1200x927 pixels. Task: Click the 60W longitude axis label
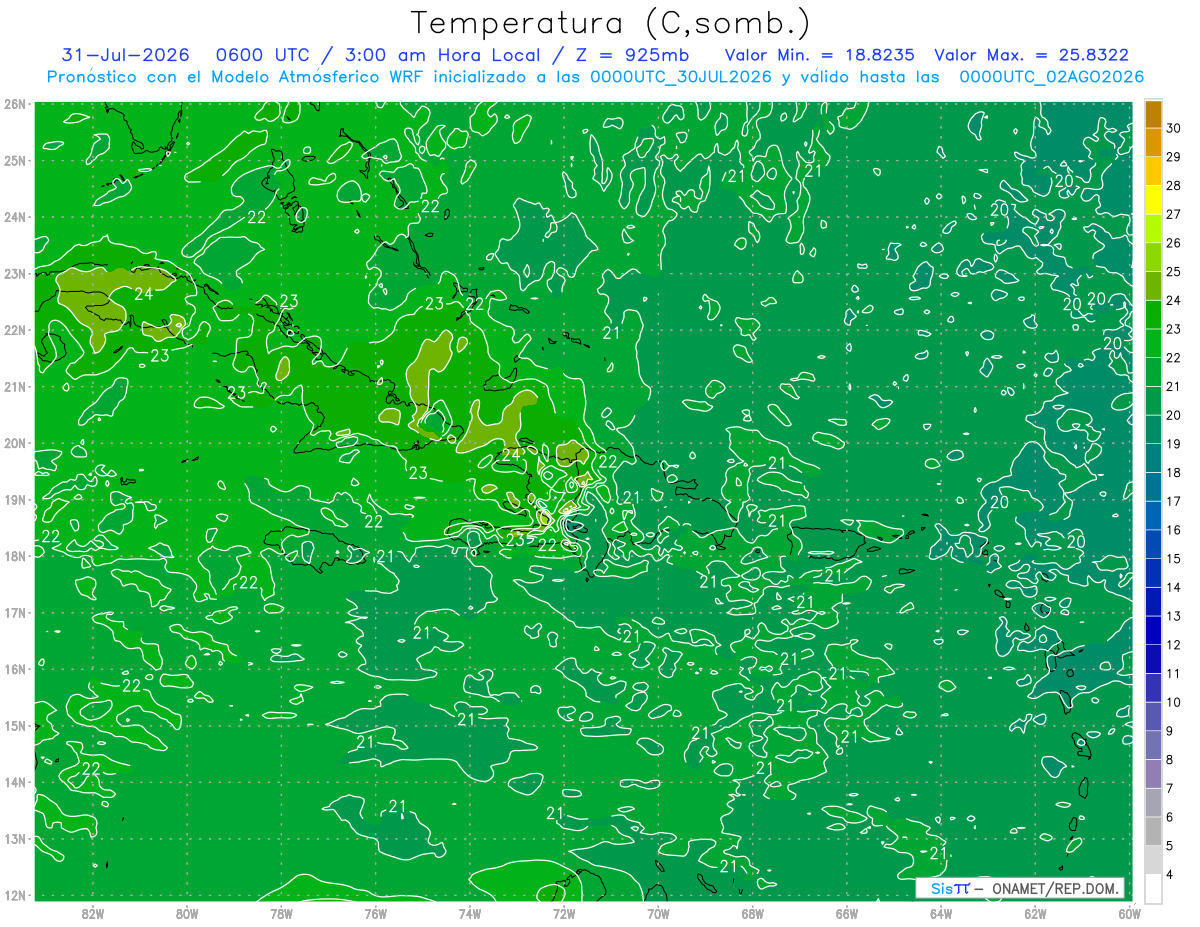(x=1129, y=912)
